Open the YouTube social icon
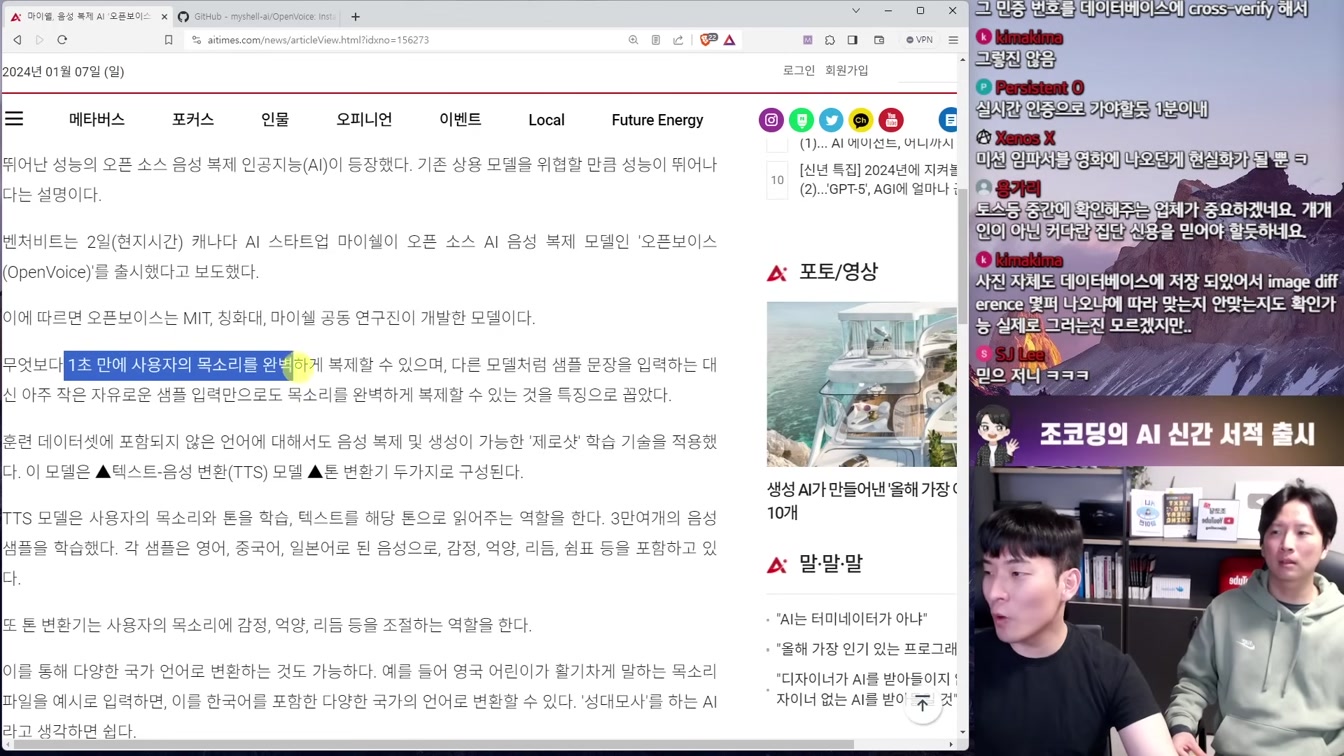 (891, 120)
